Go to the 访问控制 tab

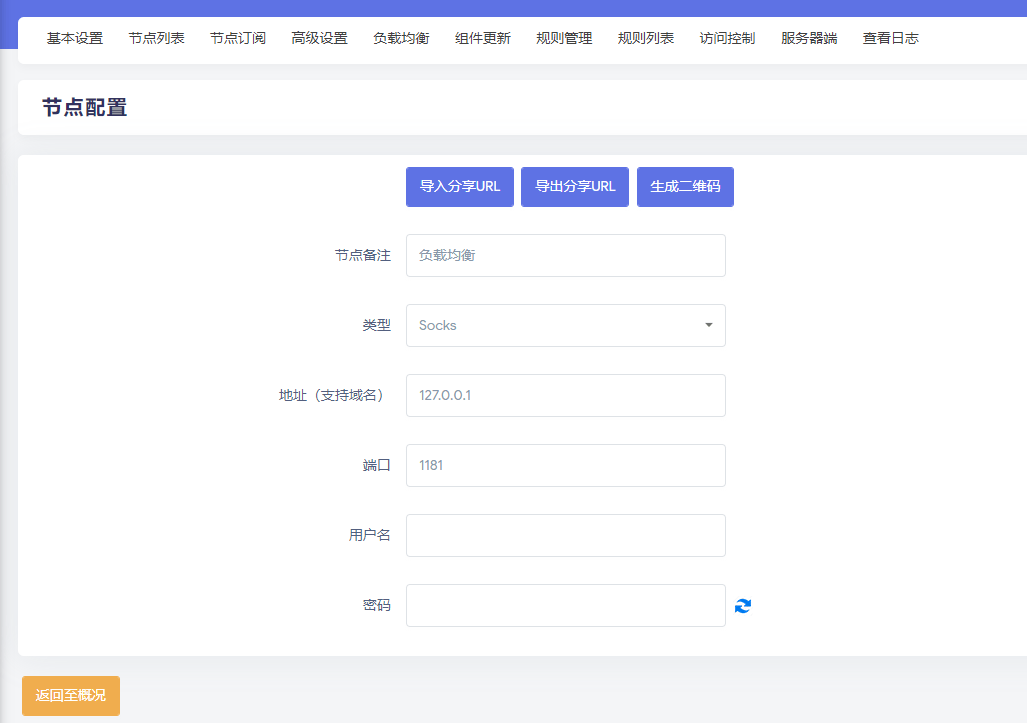pyautogui.click(x=727, y=39)
